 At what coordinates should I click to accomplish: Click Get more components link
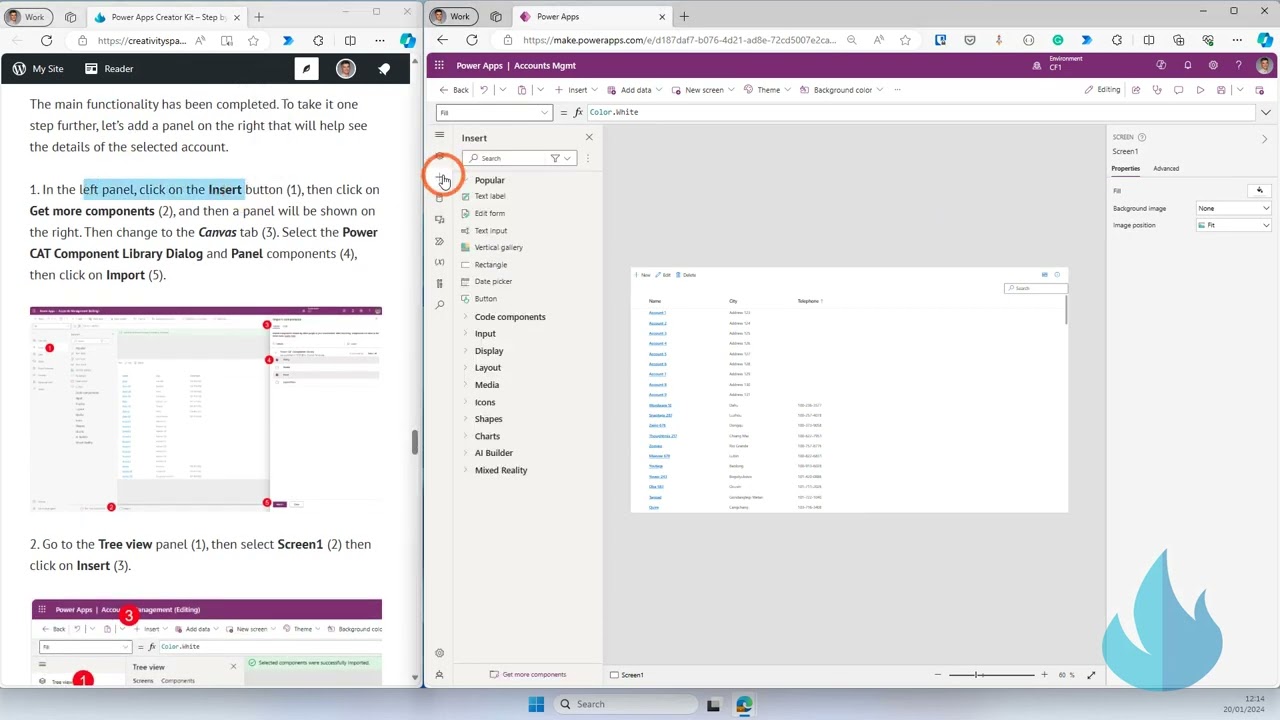[528, 675]
